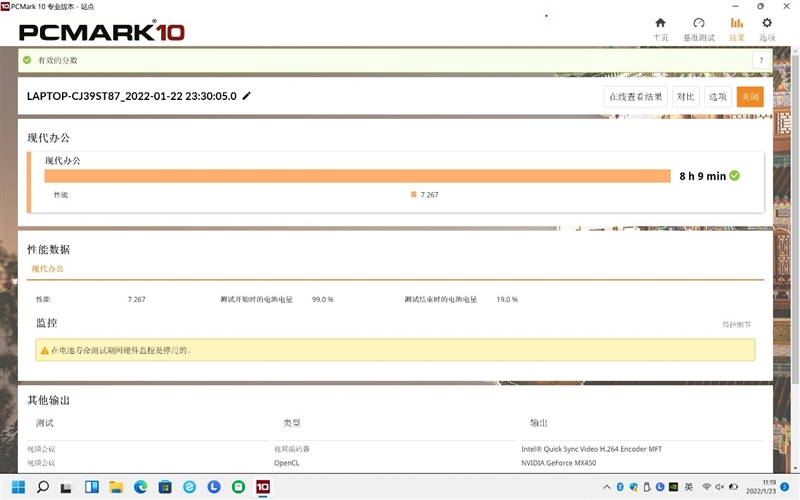800x500 pixels.
Task: Click the battery tray icon
Action: 733,487
